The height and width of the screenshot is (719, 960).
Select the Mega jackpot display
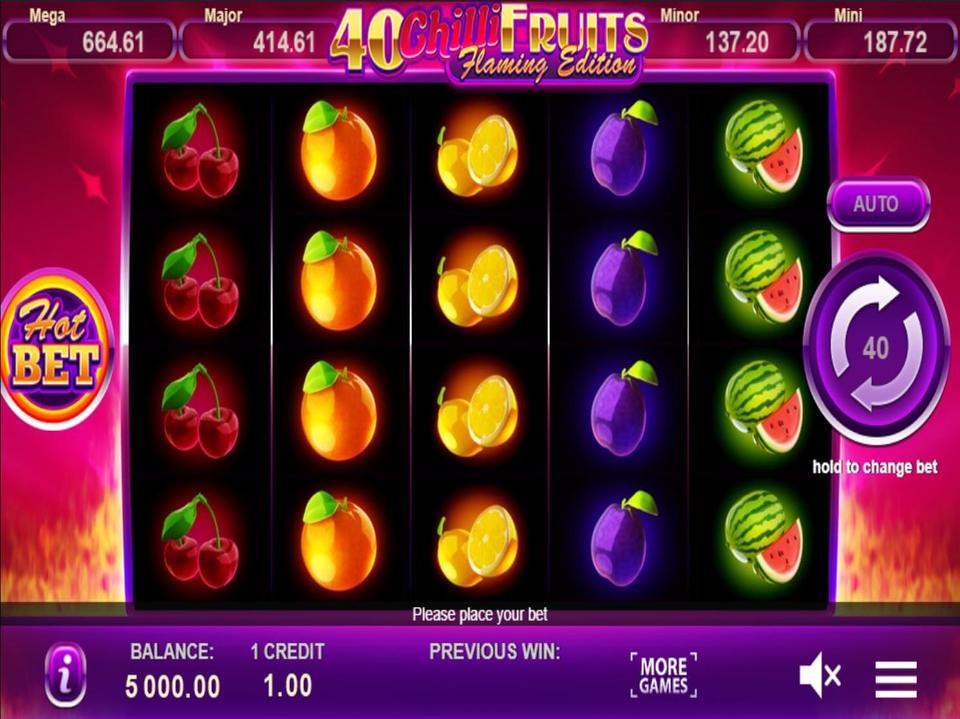[89, 40]
